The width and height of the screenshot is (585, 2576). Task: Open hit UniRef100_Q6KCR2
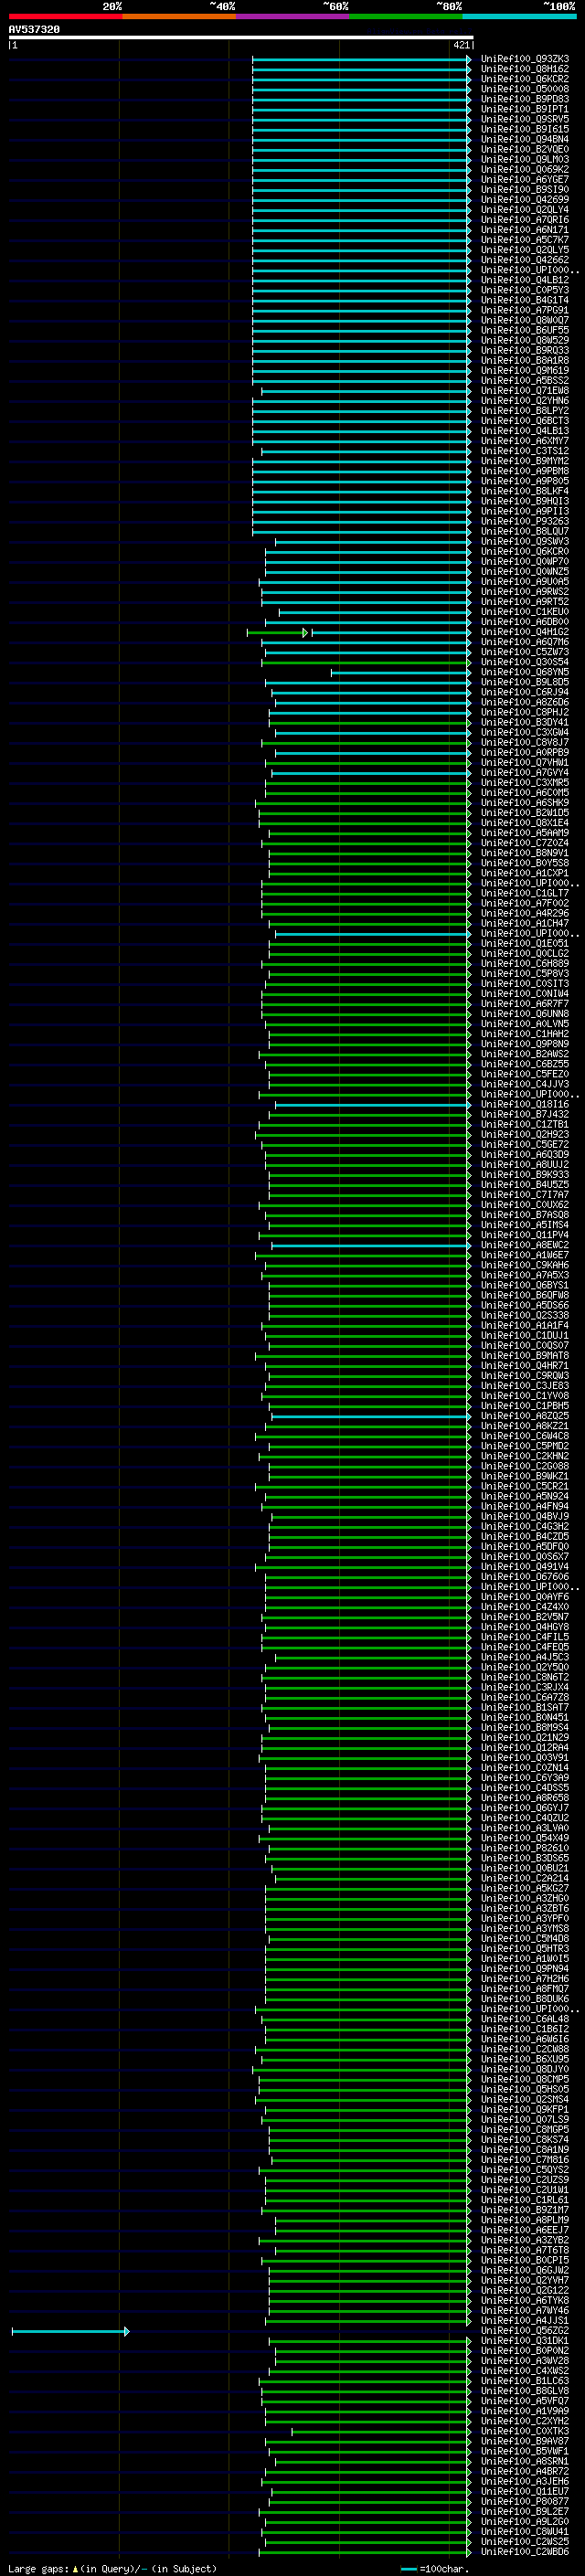(525, 79)
